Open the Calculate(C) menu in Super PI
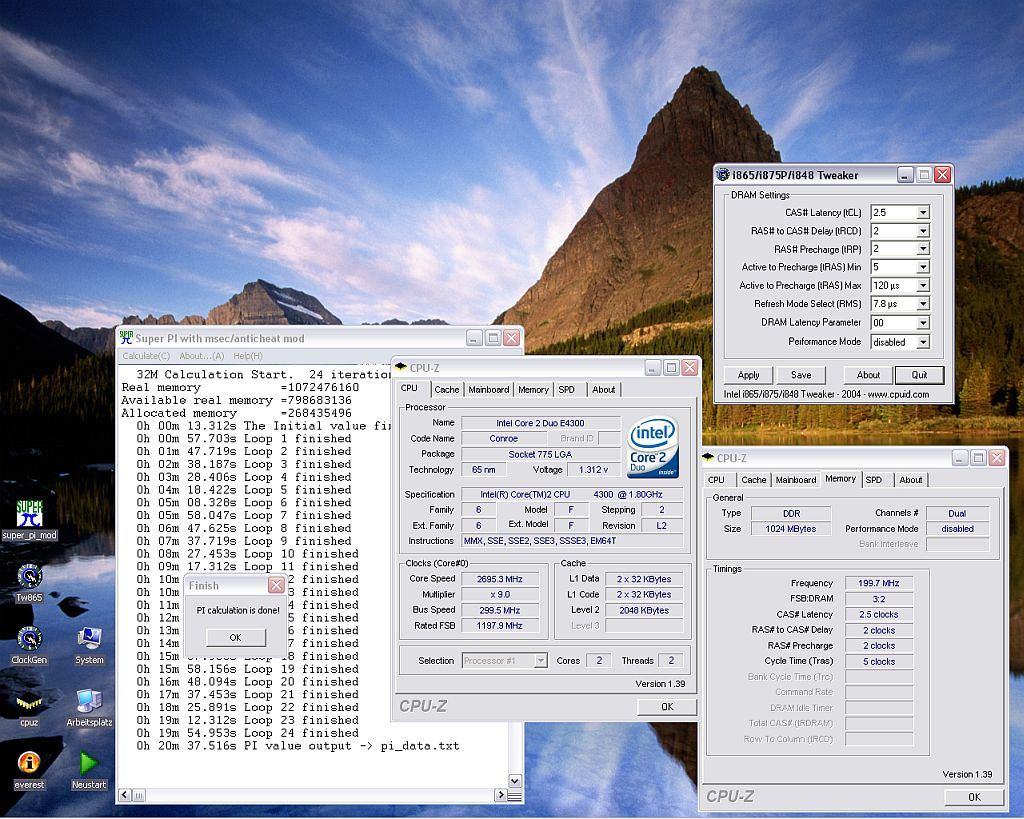The width and height of the screenshot is (1024, 819). (x=146, y=356)
